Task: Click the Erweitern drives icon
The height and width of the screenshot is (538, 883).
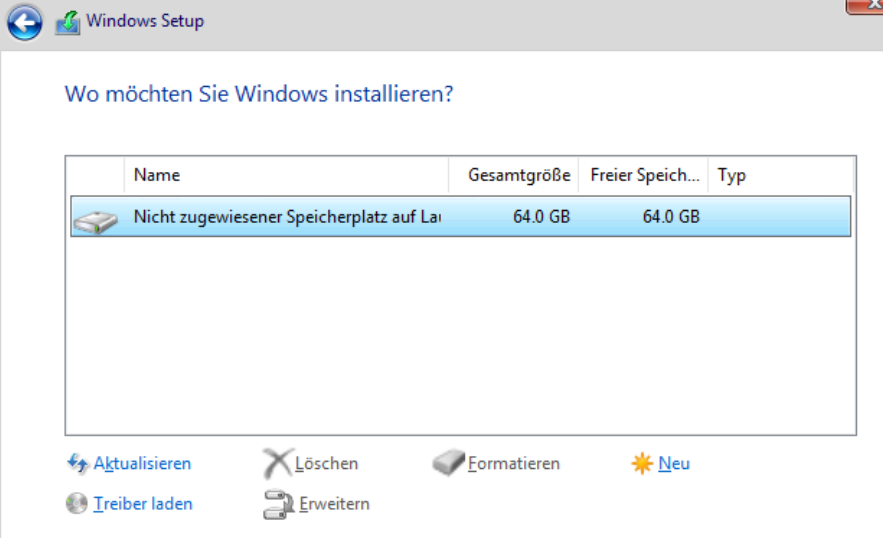Action: 278,504
